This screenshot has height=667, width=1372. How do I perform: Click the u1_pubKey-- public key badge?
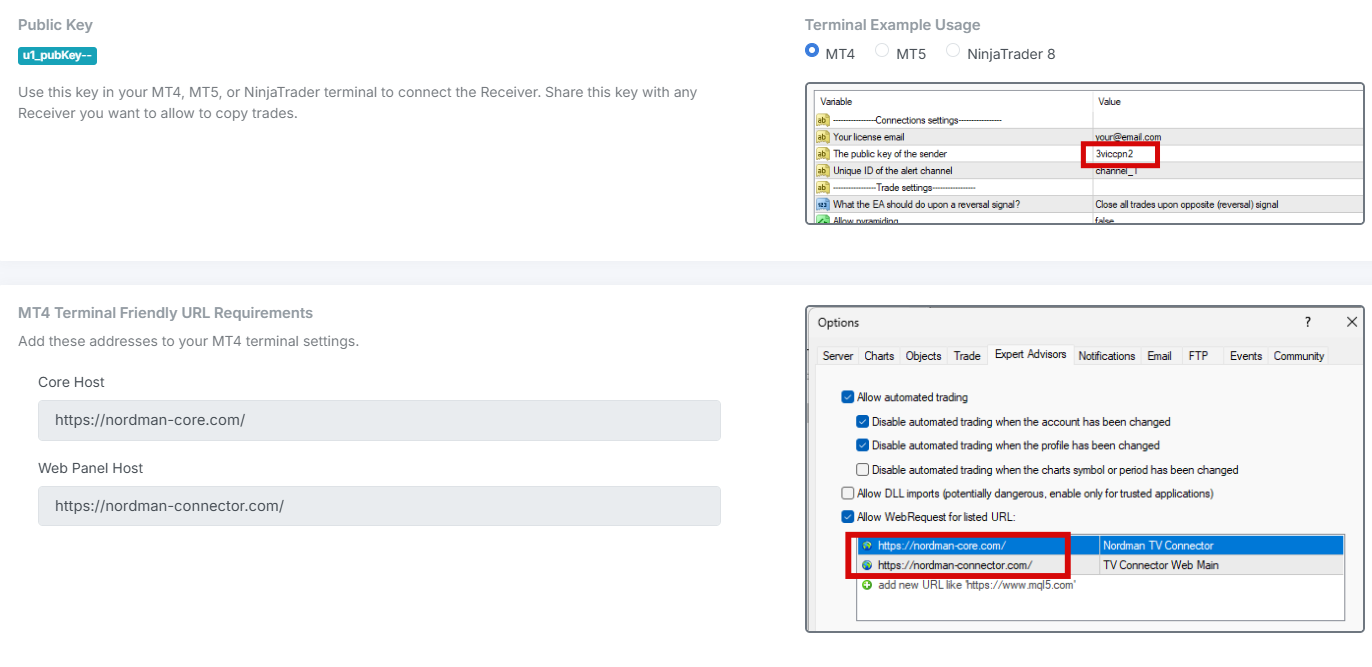tap(57, 56)
